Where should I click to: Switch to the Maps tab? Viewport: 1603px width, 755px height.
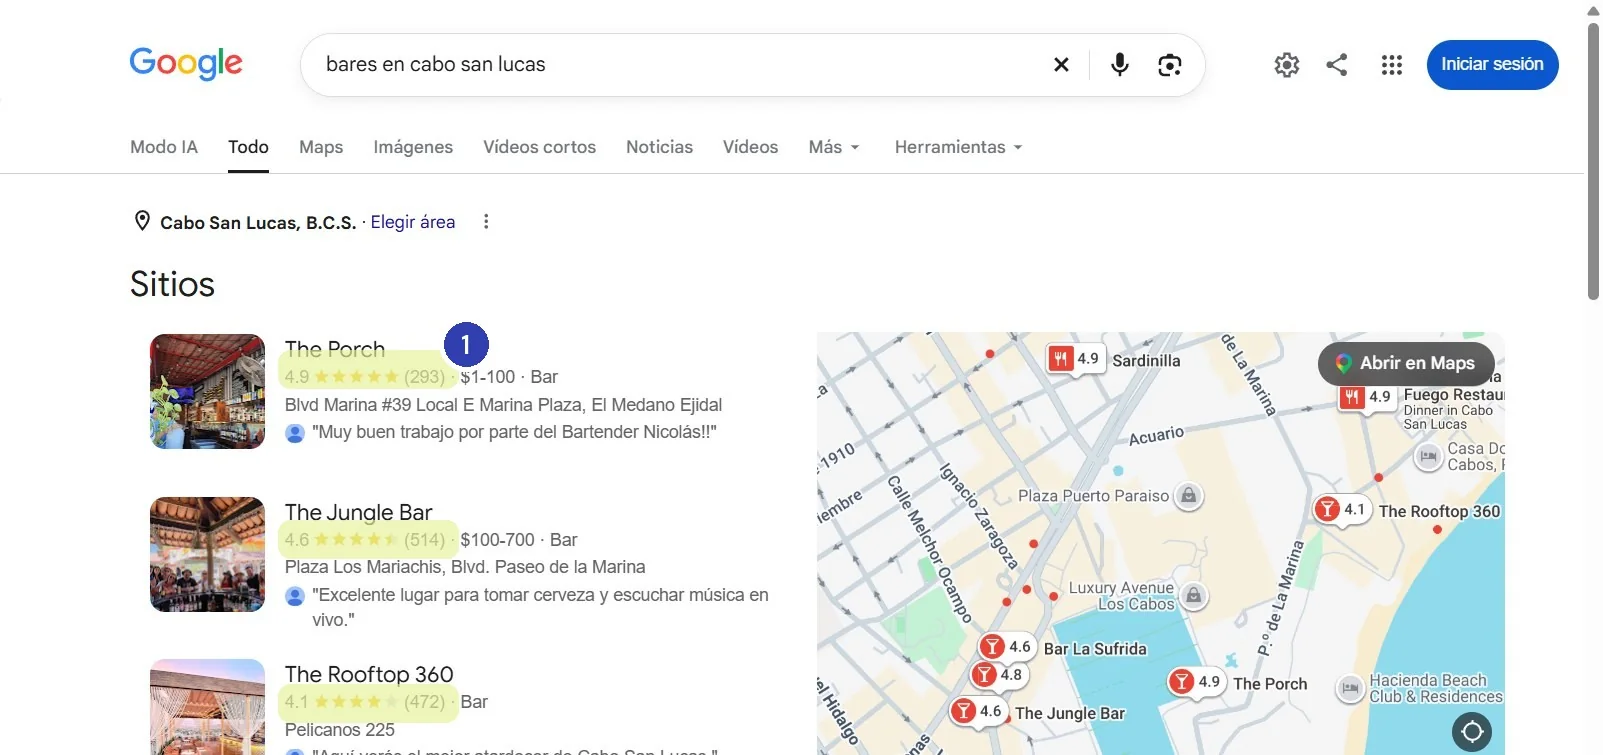coord(321,147)
